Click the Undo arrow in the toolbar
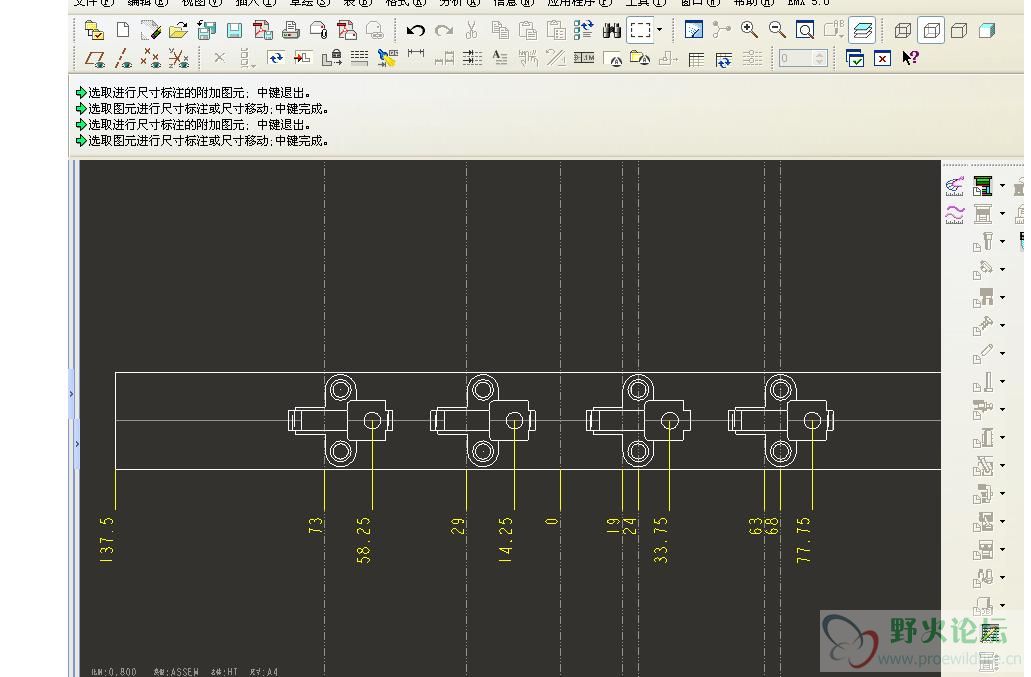This screenshot has width=1031, height=677. pyautogui.click(x=416, y=30)
